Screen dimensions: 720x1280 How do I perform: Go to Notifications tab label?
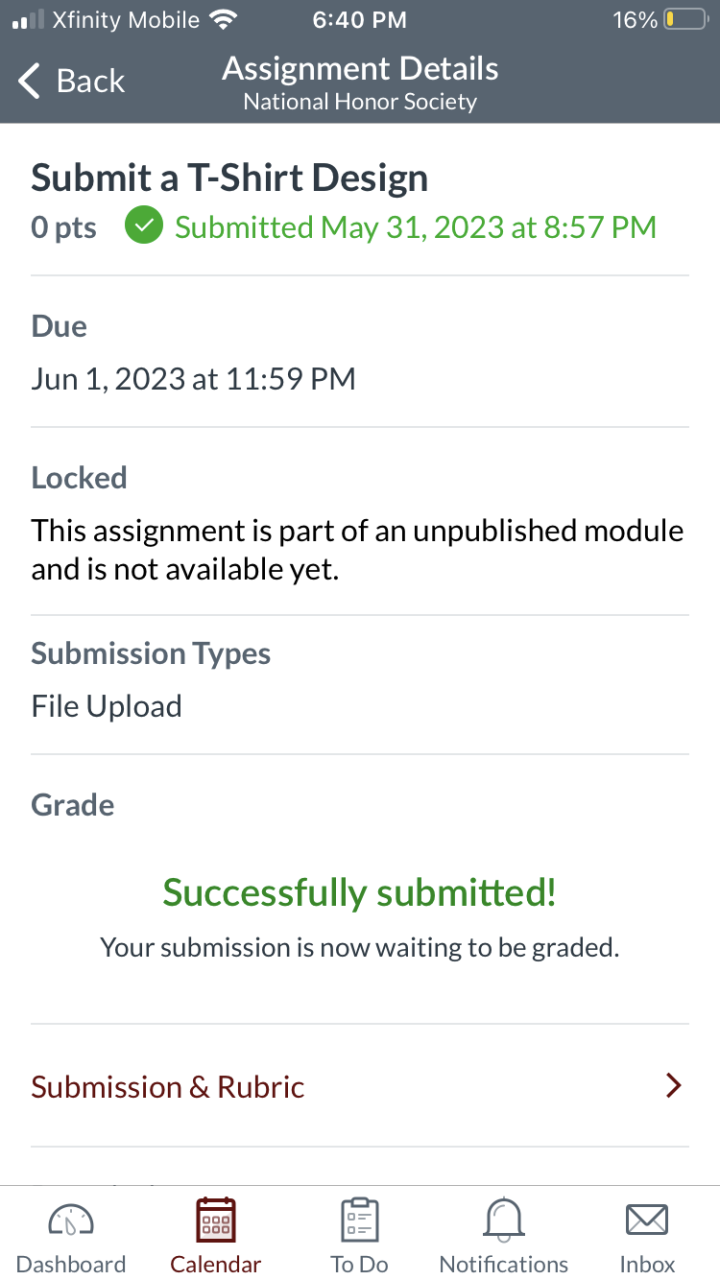click(504, 1264)
